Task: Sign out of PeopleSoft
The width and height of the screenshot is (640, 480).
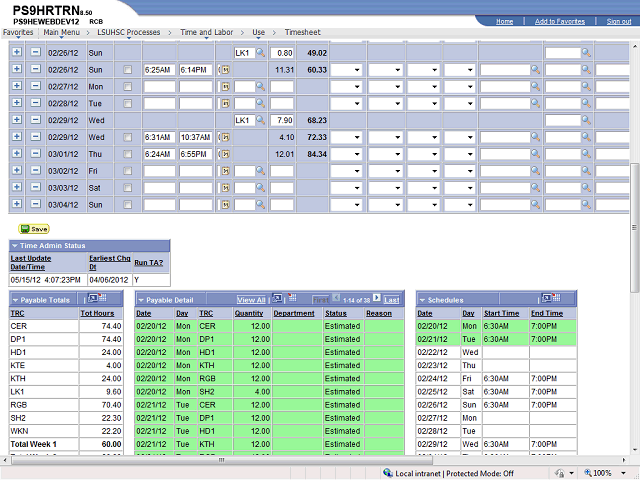Action: [x=619, y=21]
